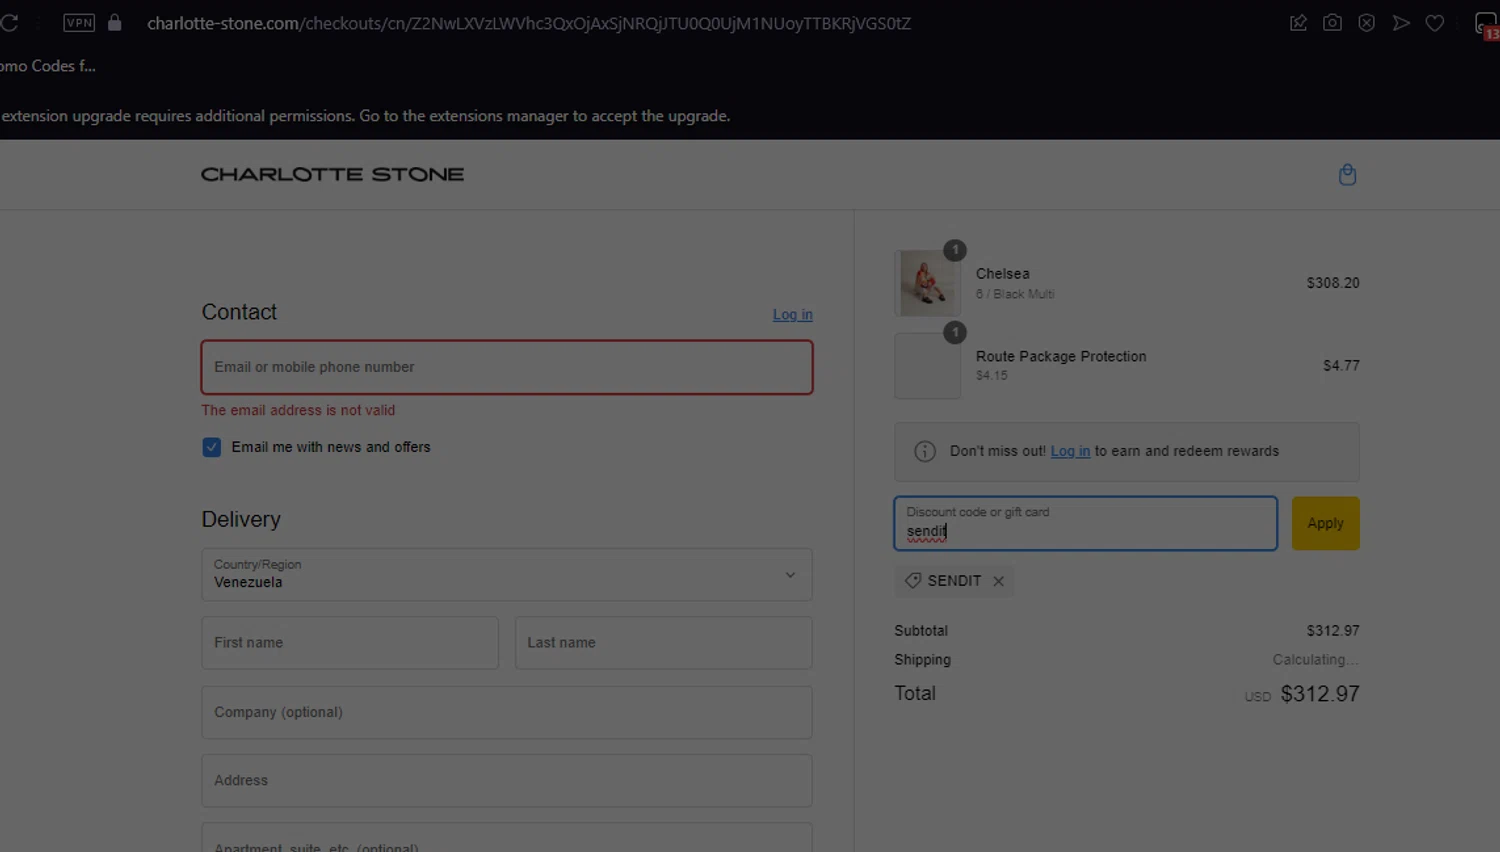
Task: Click the $4.77 price
Action: point(1341,366)
